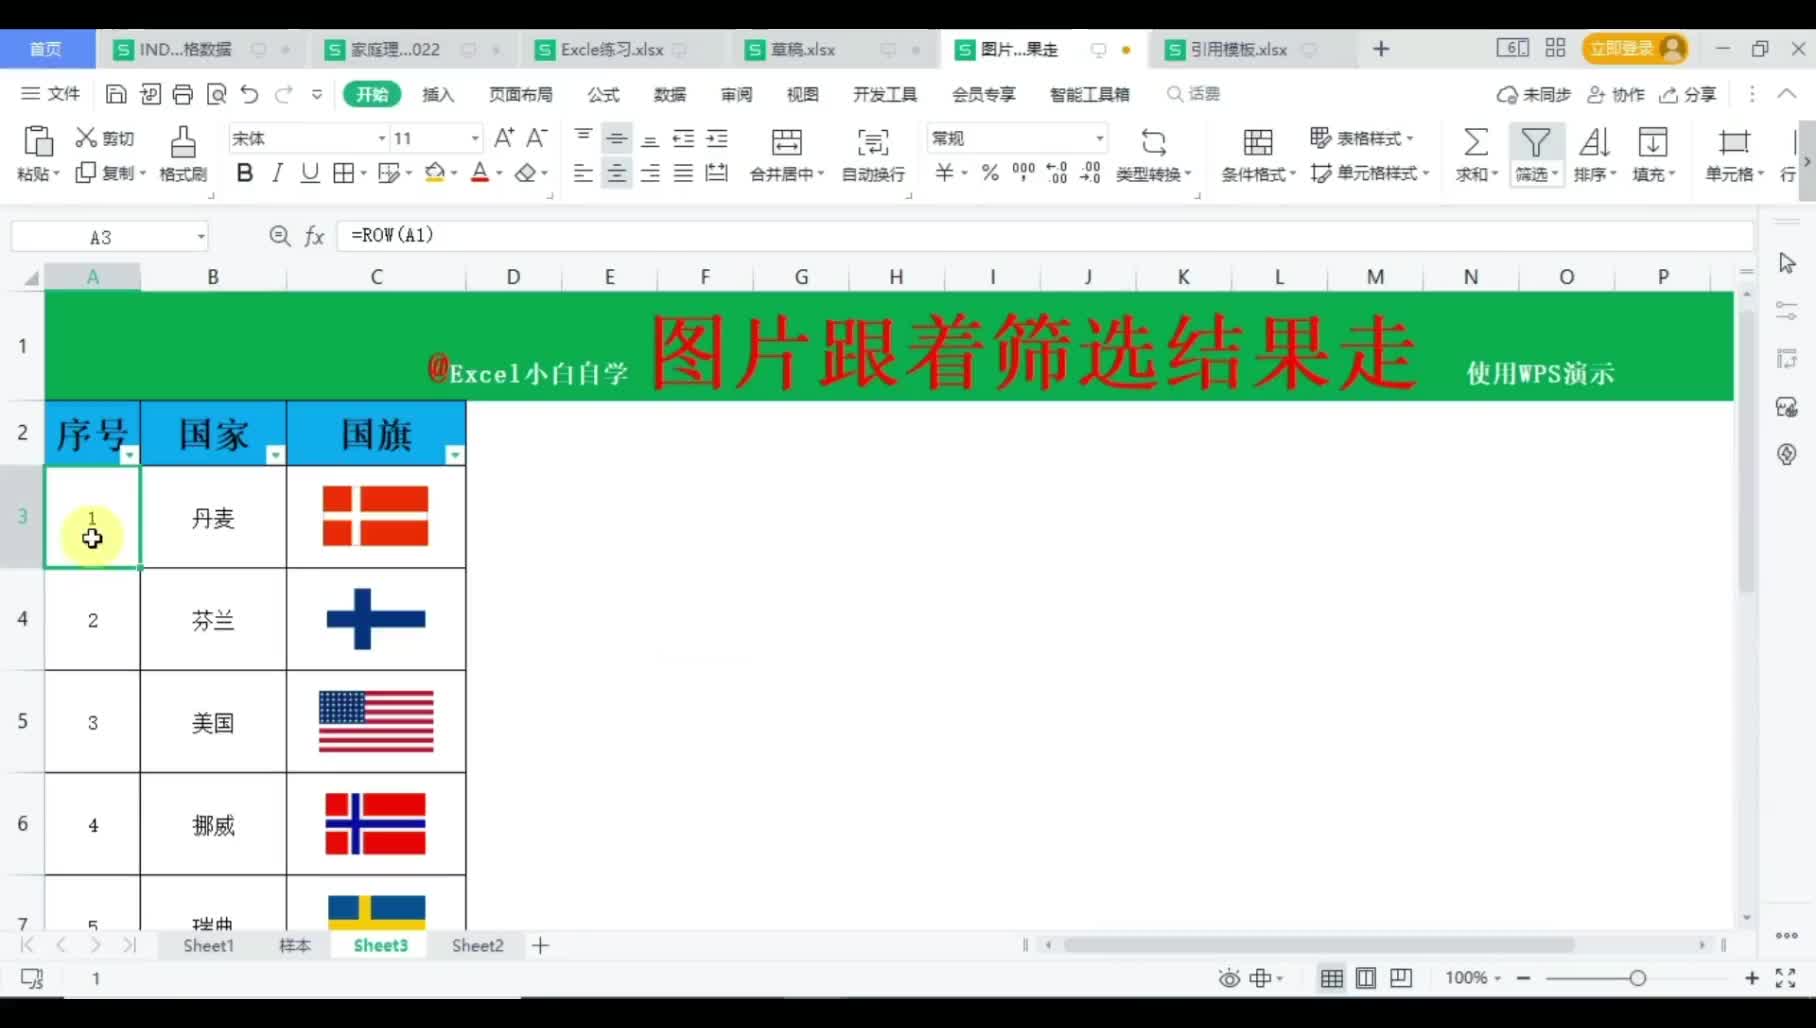Viewport: 1816px width, 1028px height.
Task: Click the Filter funnel icon
Action: (x=1535, y=141)
